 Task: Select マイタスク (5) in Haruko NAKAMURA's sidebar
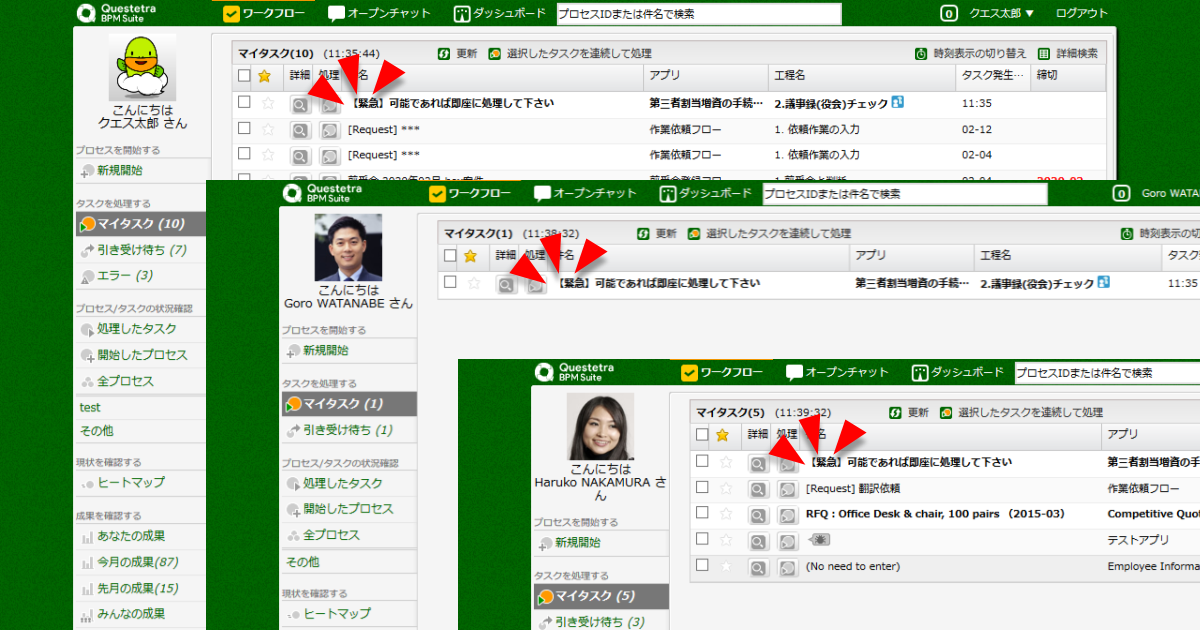click(x=600, y=596)
